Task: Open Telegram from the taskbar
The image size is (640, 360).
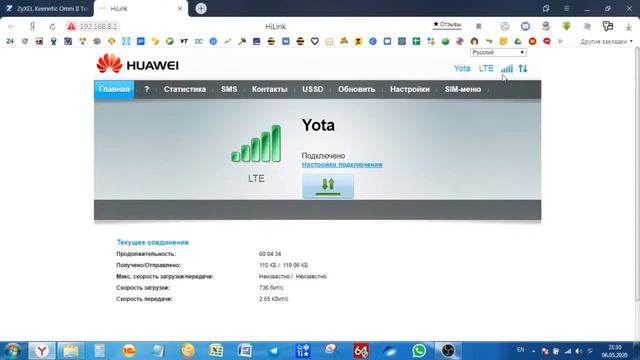Action: 273,351
